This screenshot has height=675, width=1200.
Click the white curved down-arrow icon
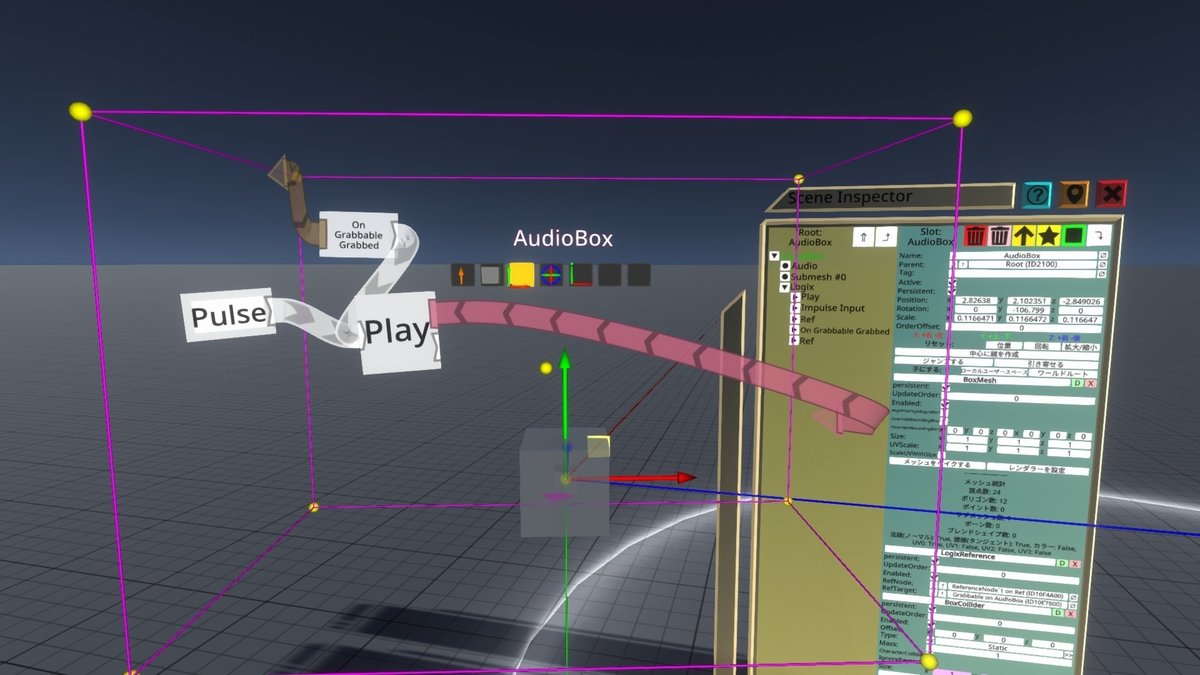[1098, 235]
